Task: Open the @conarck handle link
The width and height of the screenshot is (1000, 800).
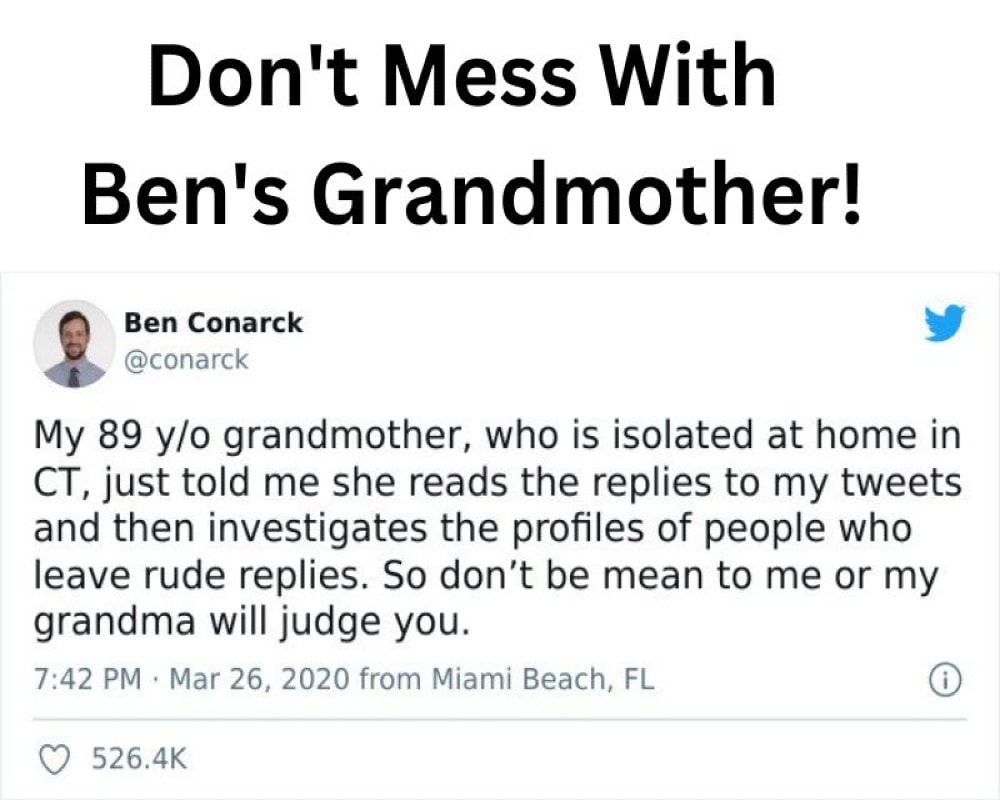Action: click(185, 360)
